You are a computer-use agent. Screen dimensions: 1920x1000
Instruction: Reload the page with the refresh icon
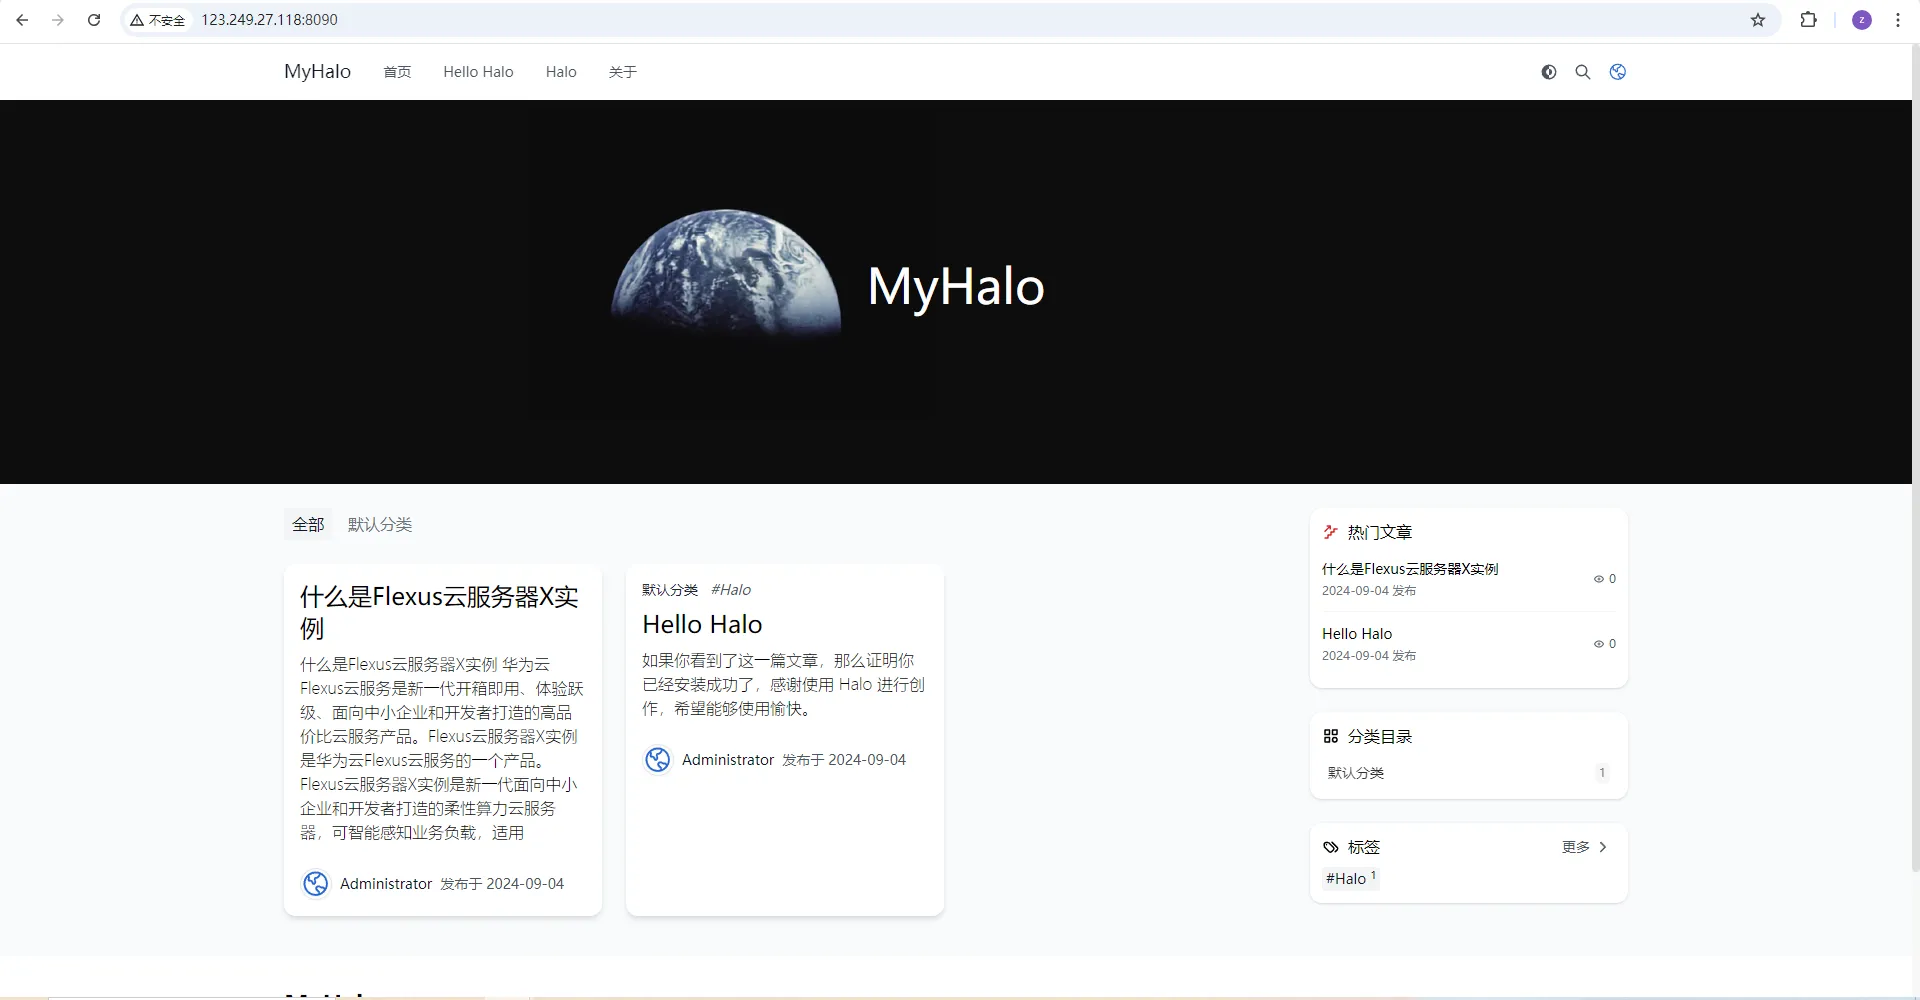coord(94,20)
